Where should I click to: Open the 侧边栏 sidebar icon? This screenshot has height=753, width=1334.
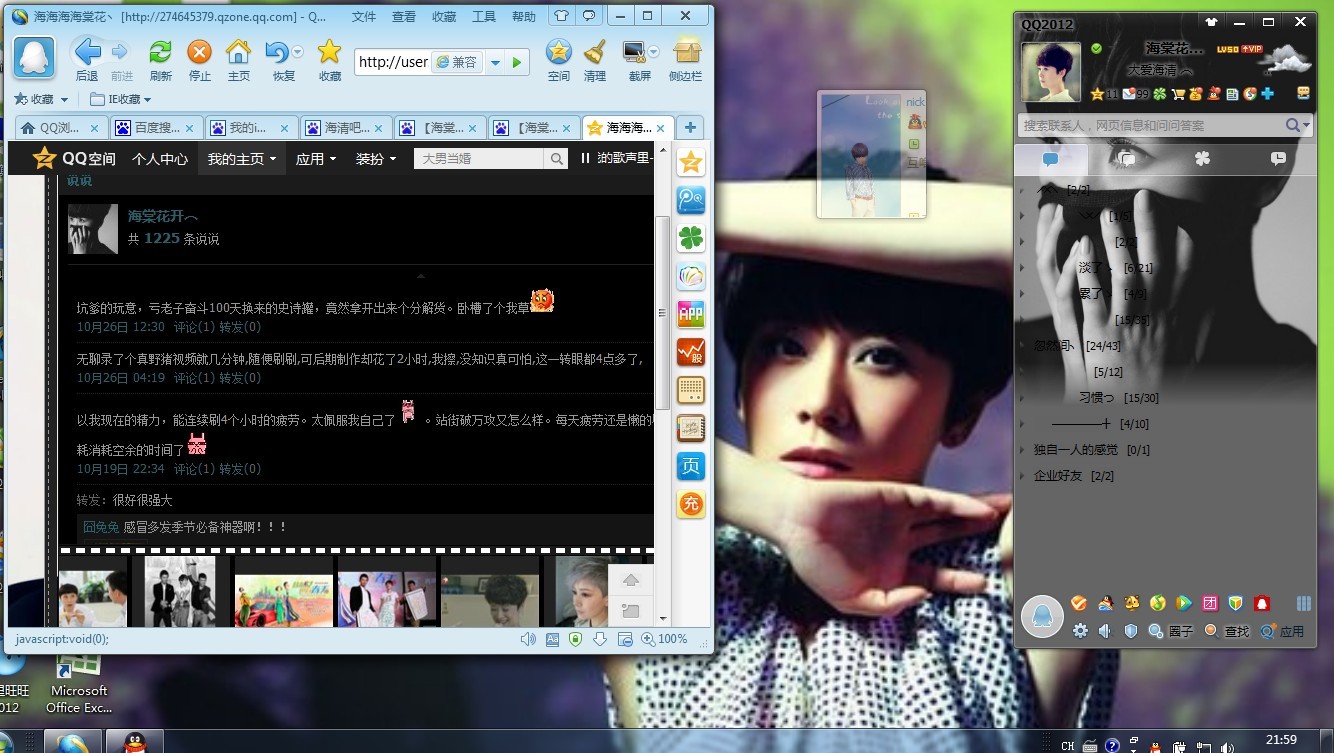(687, 52)
